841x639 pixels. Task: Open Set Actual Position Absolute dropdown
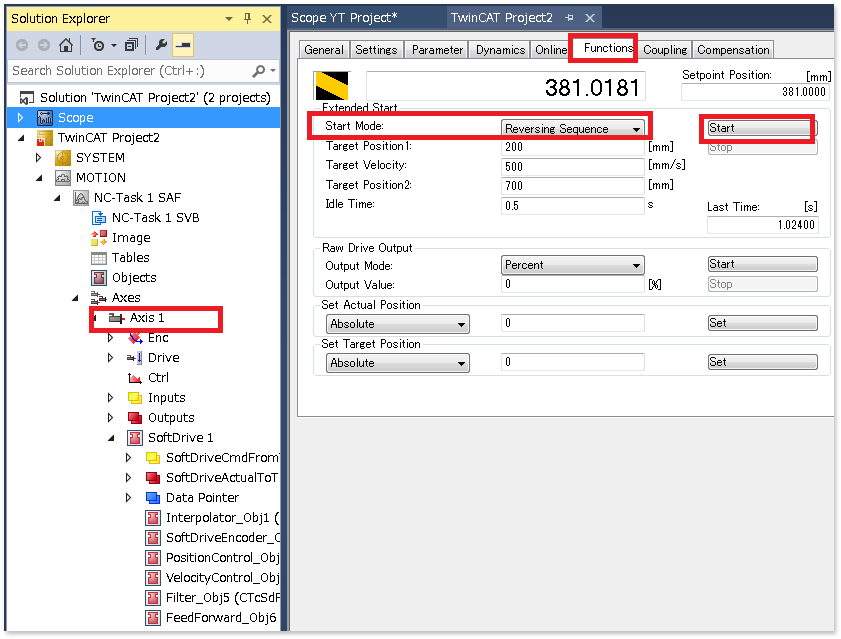(x=397, y=324)
